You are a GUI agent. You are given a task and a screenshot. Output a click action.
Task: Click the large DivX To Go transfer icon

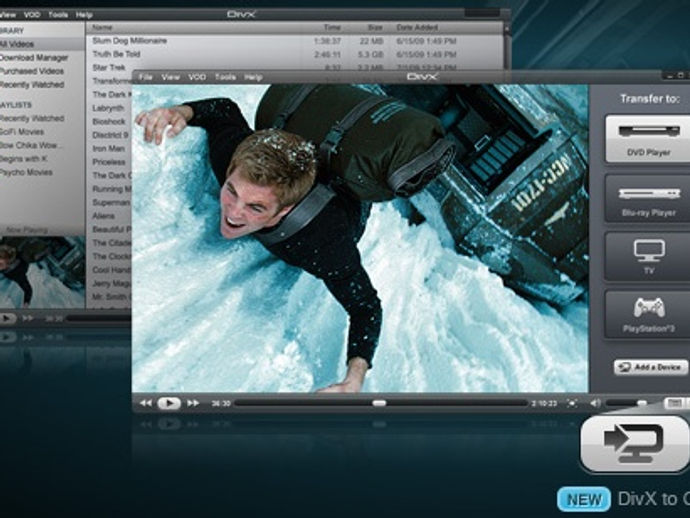[x=635, y=444]
